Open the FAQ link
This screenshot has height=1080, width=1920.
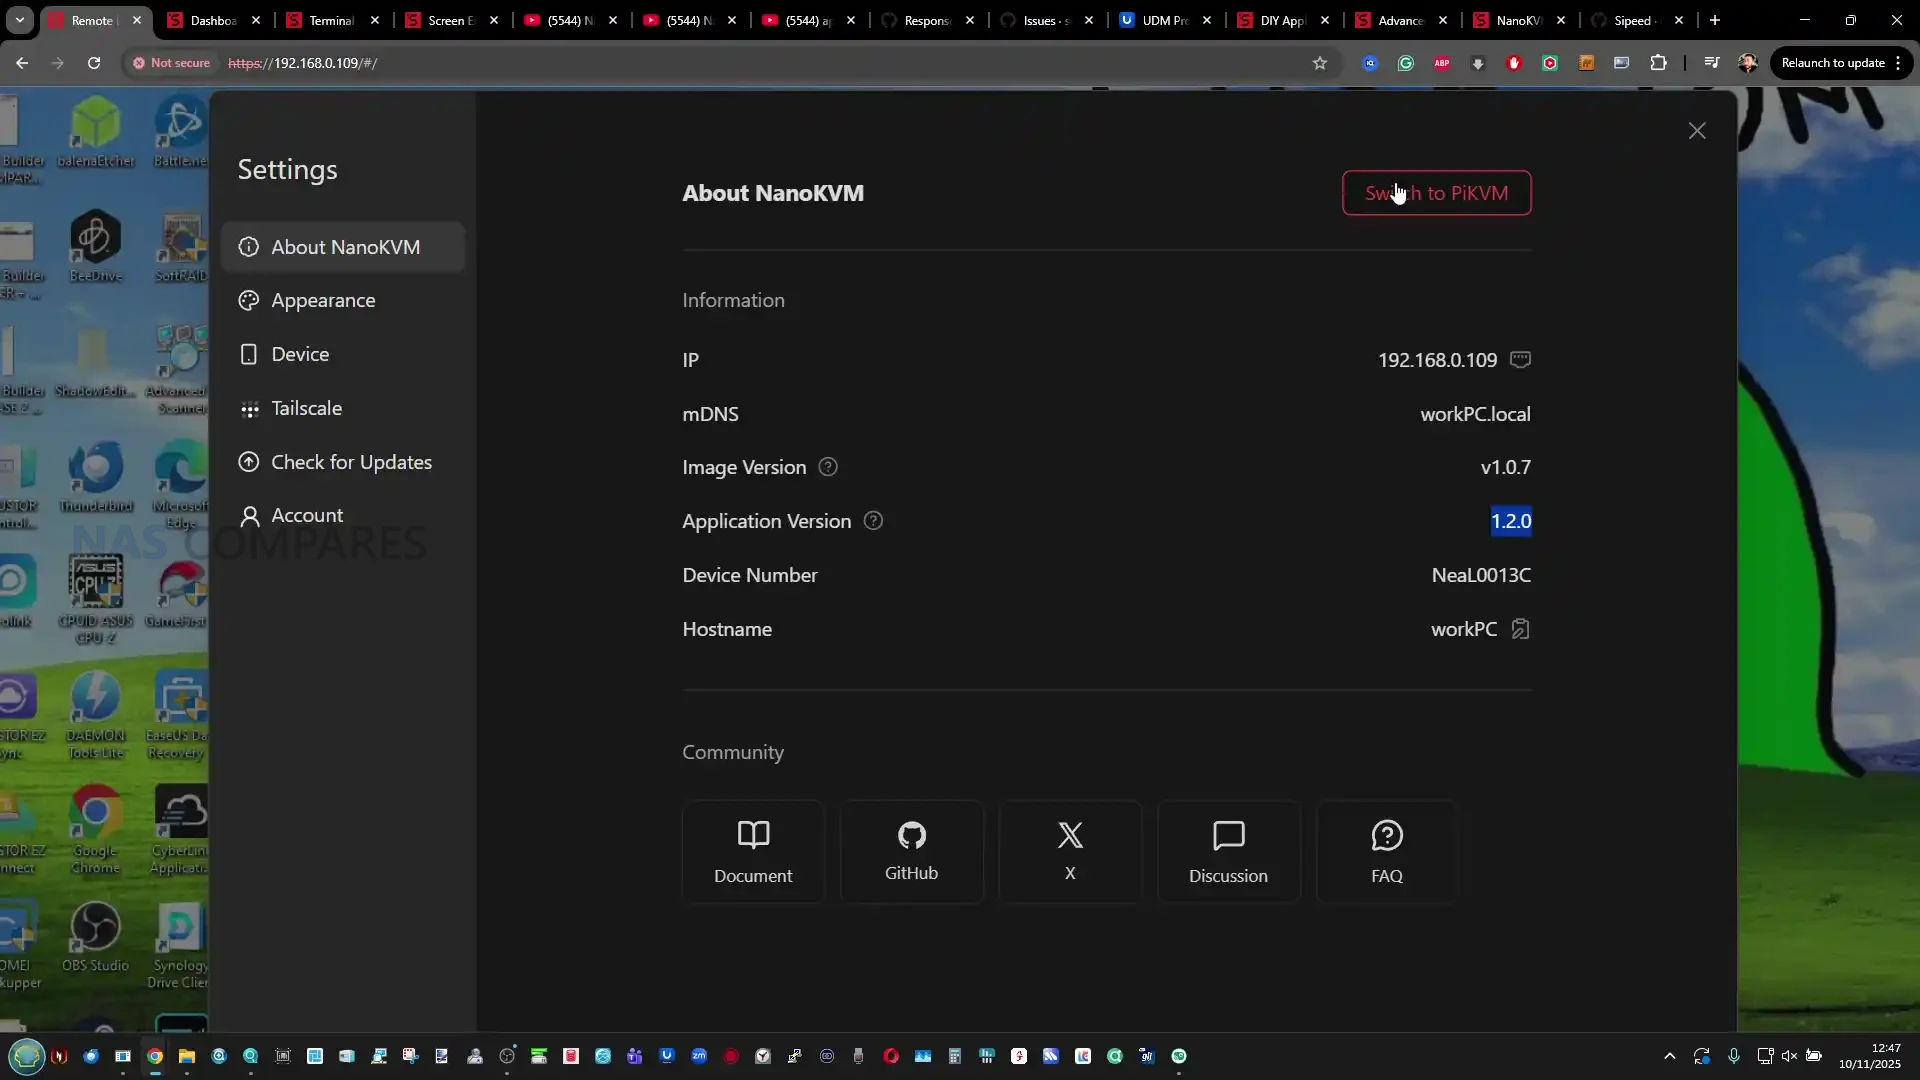tap(1386, 851)
